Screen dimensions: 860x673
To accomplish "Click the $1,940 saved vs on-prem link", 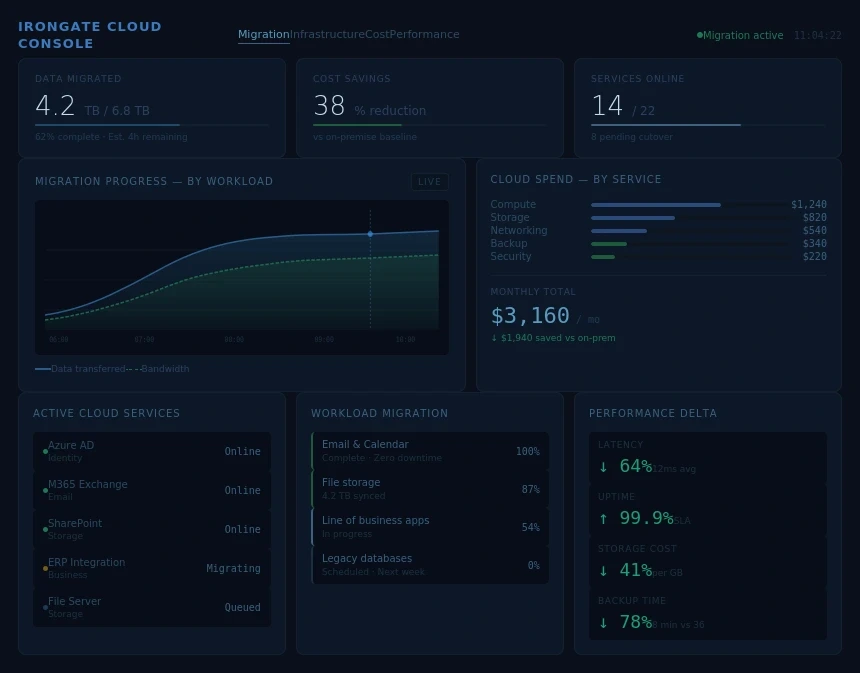I will click(555, 338).
